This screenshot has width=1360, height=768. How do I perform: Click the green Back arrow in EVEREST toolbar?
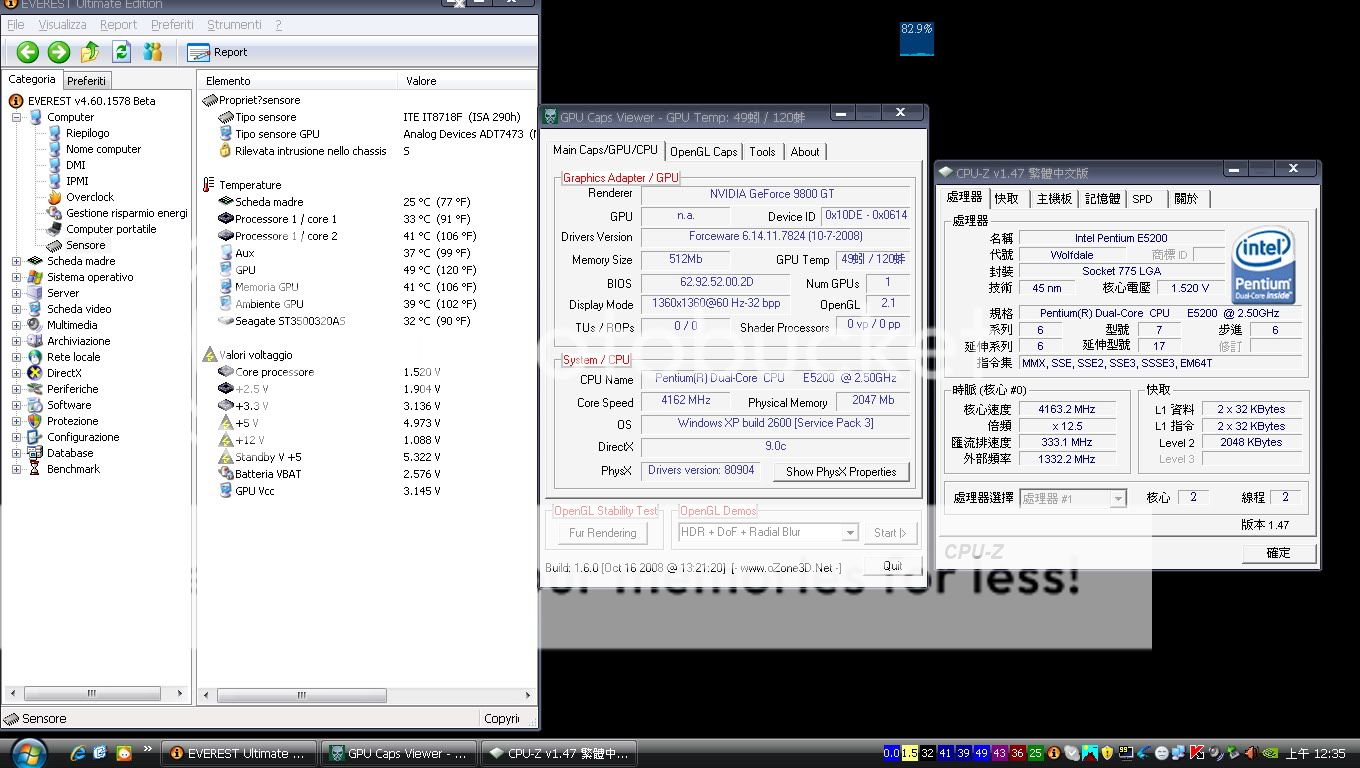[28, 52]
